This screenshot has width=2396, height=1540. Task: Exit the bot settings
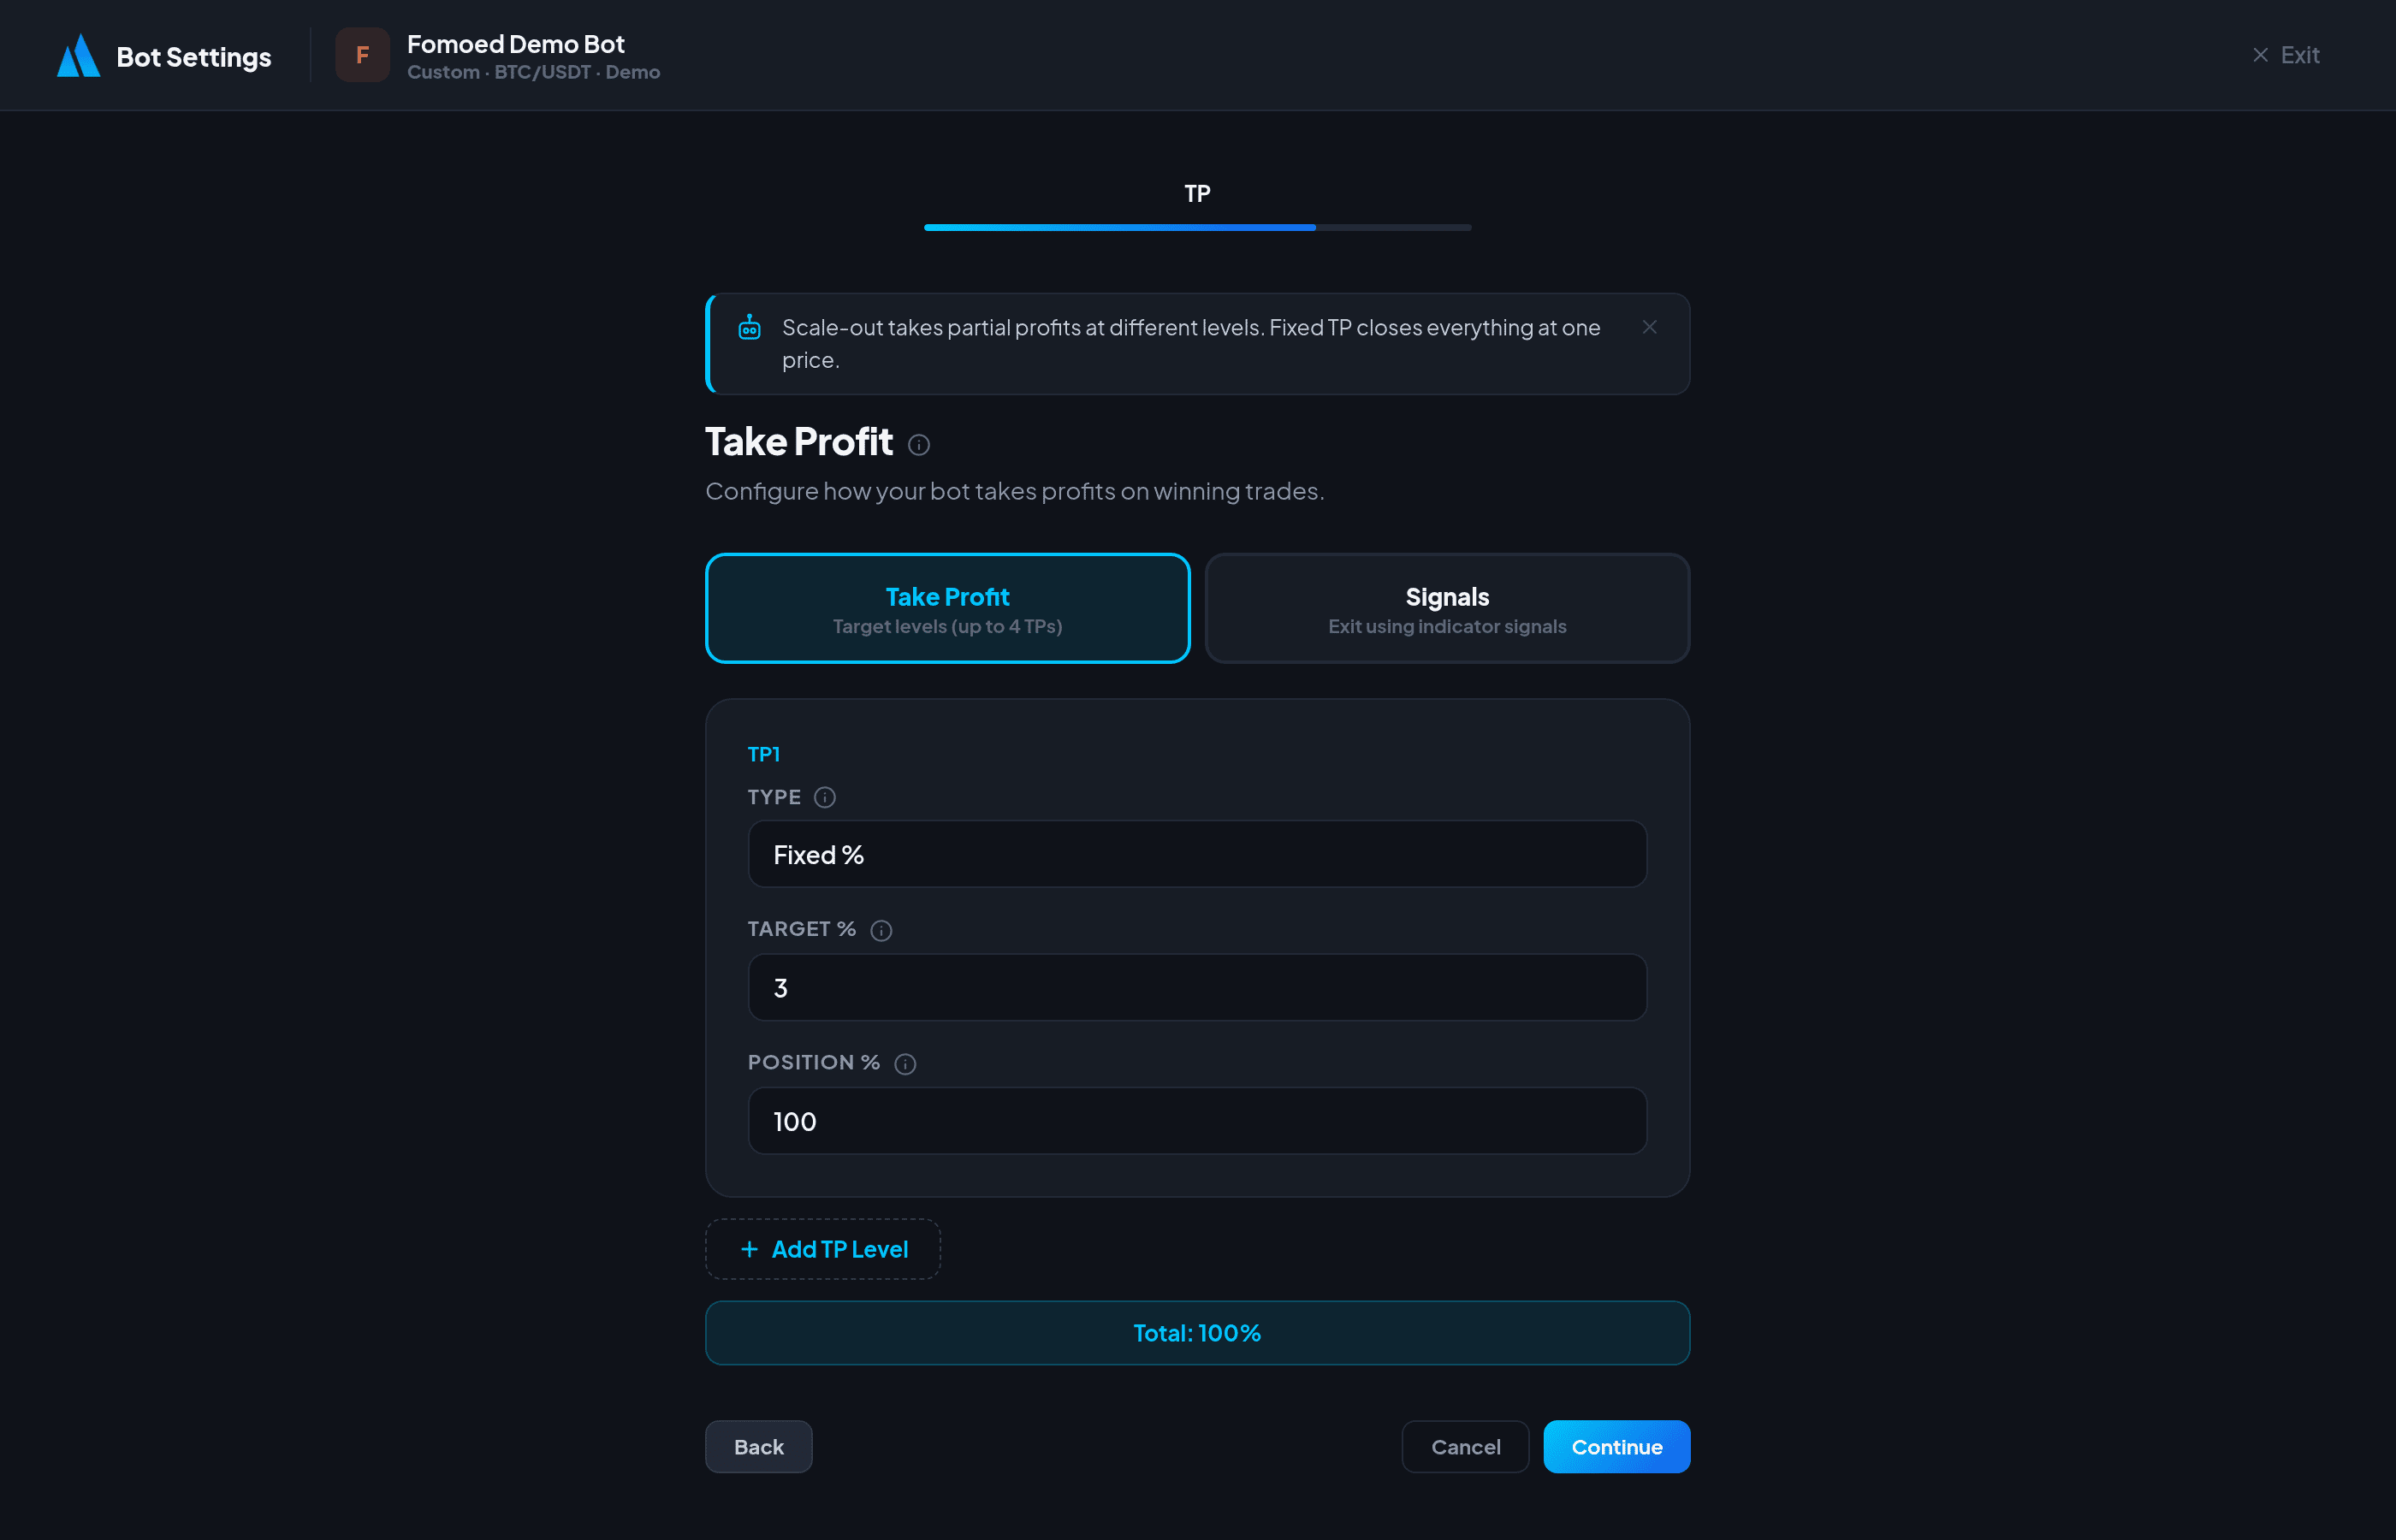click(2285, 55)
